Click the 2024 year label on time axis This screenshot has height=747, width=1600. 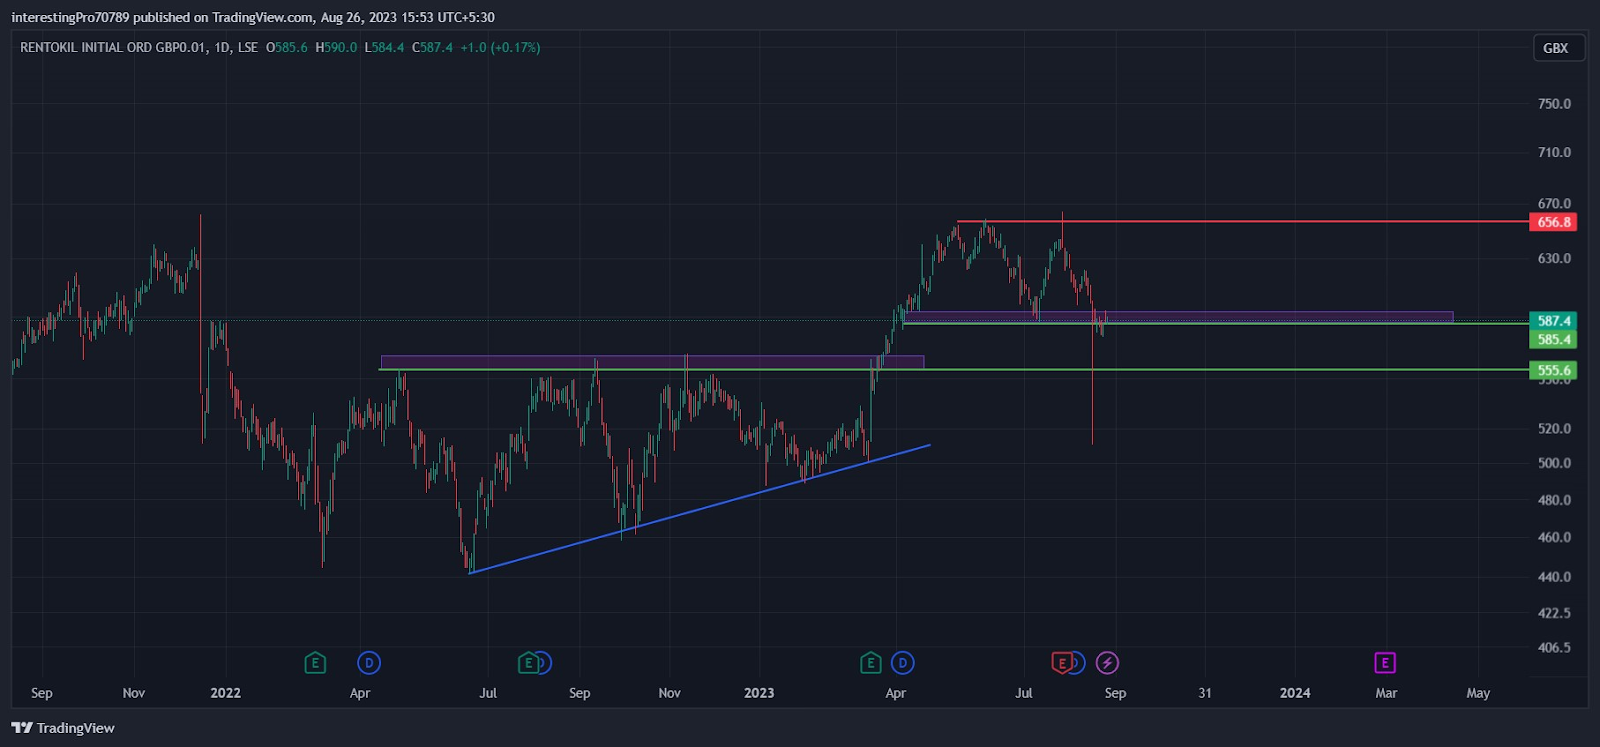tap(1295, 693)
